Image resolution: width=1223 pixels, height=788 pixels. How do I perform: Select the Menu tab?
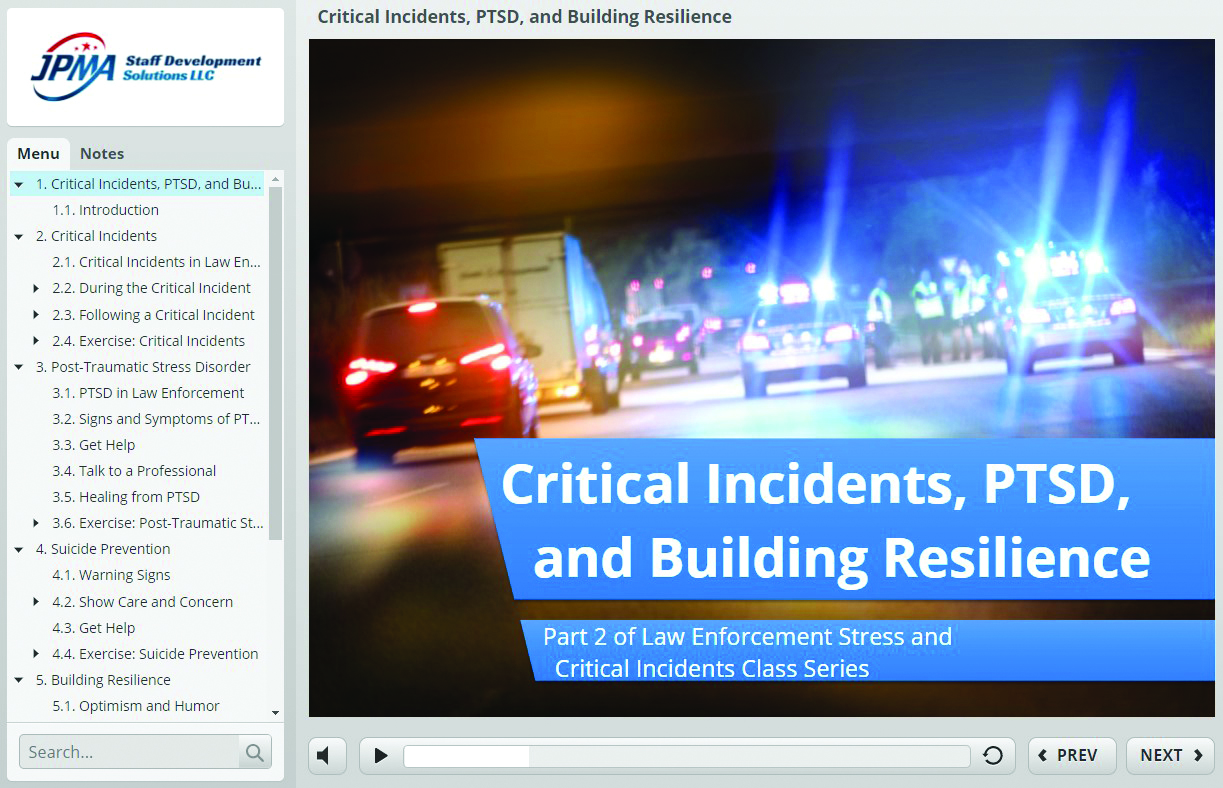[x=38, y=154]
